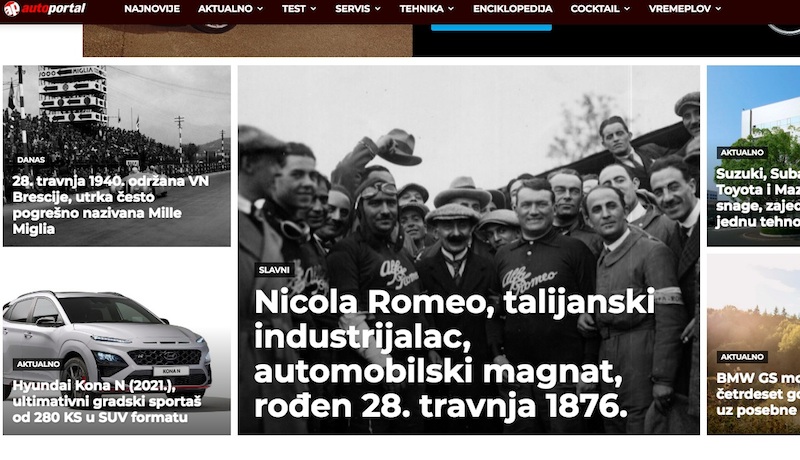
Task: Open the Hyundai Kona N article headline
Action: (107, 401)
